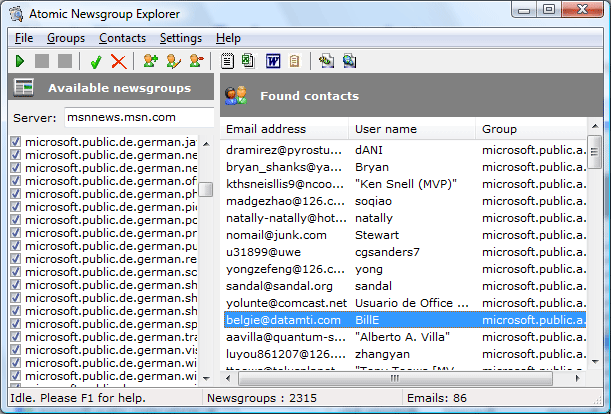This screenshot has width=611, height=414.
Task: Copy contacts with the clipboard icon
Action: pyautogui.click(x=295, y=61)
